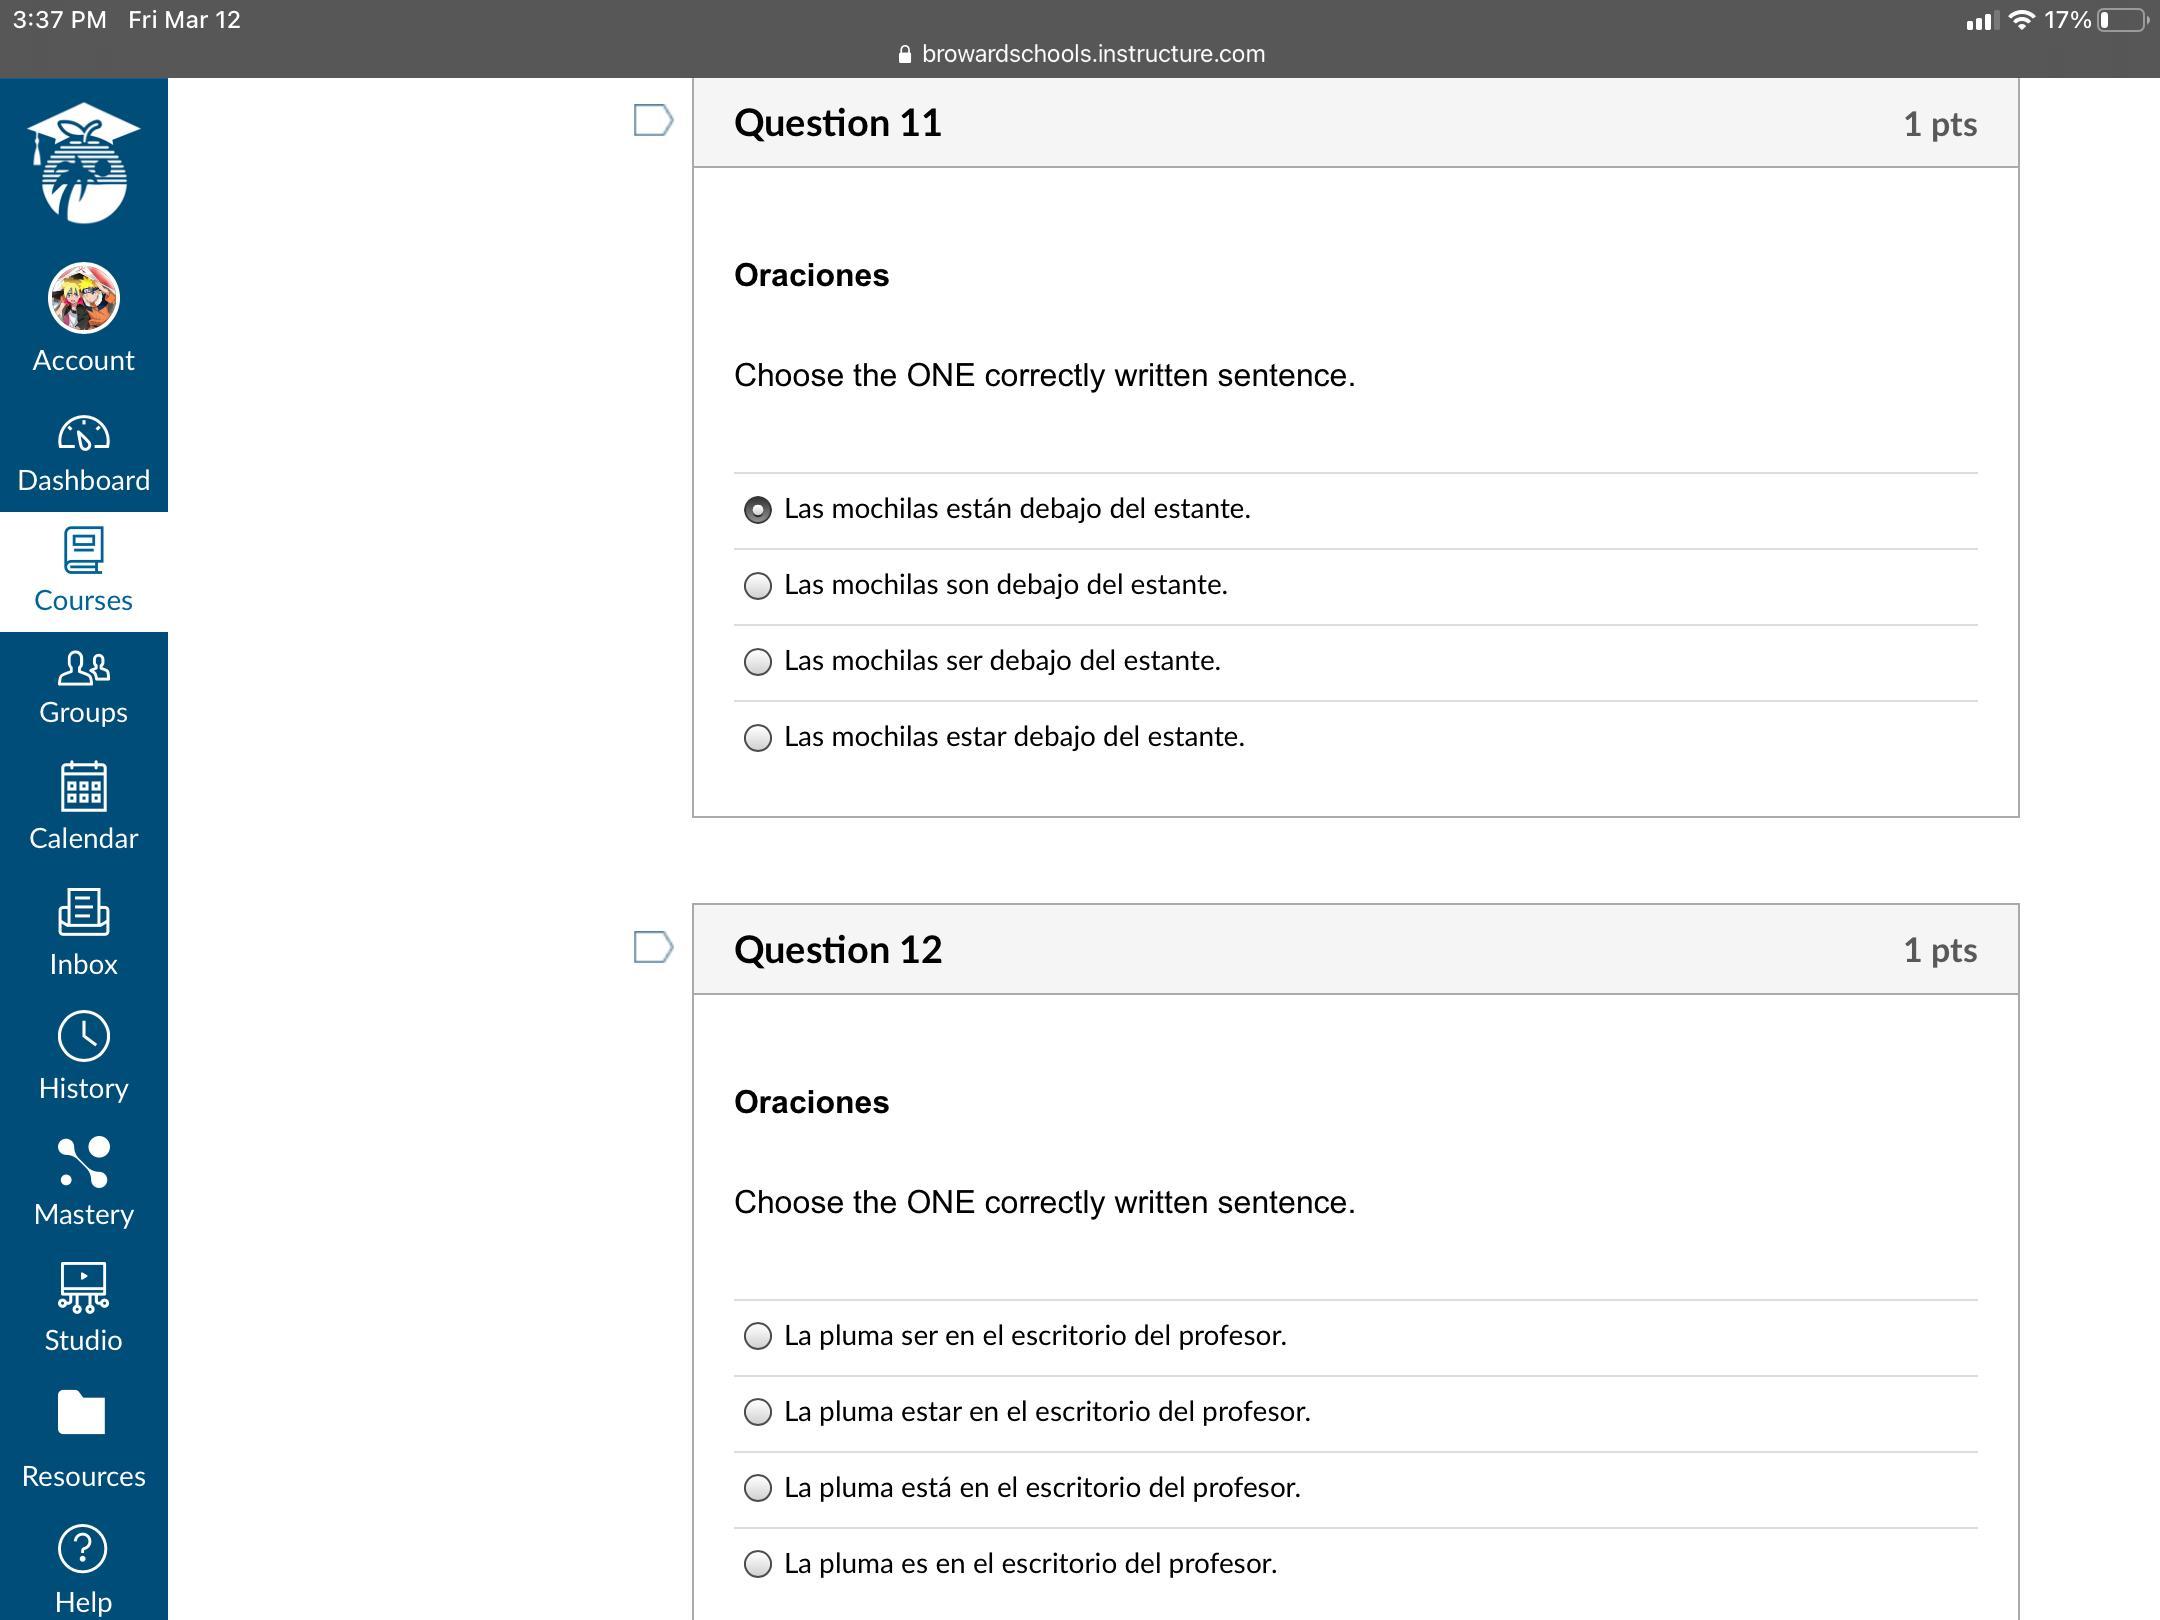Image resolution: width=2160 pixels, height=1620 pixels.
Task: Select 'La pluma ser en el escritorio'
Action: (x=758, y=1336)
